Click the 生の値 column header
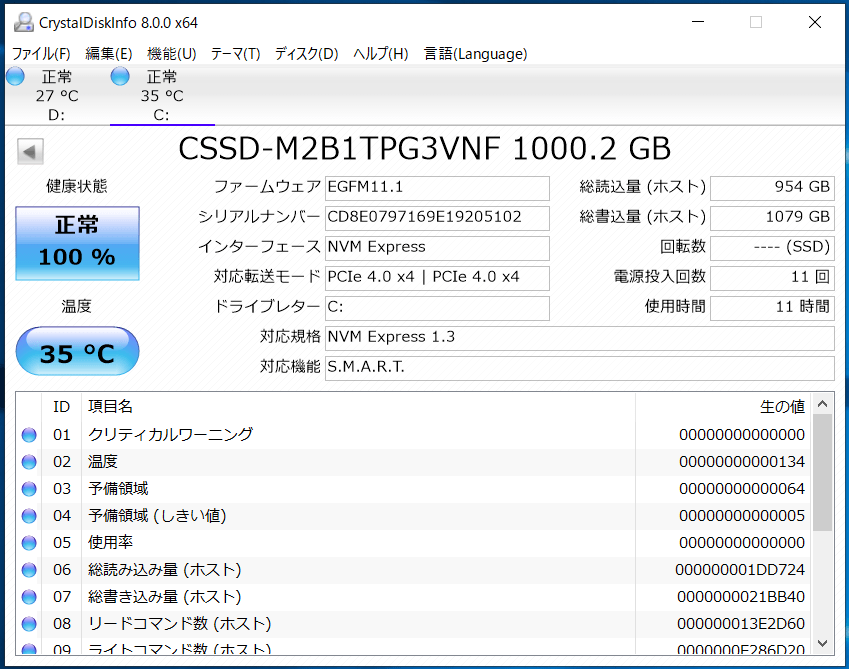849x669 pixels. coord(723,406)
